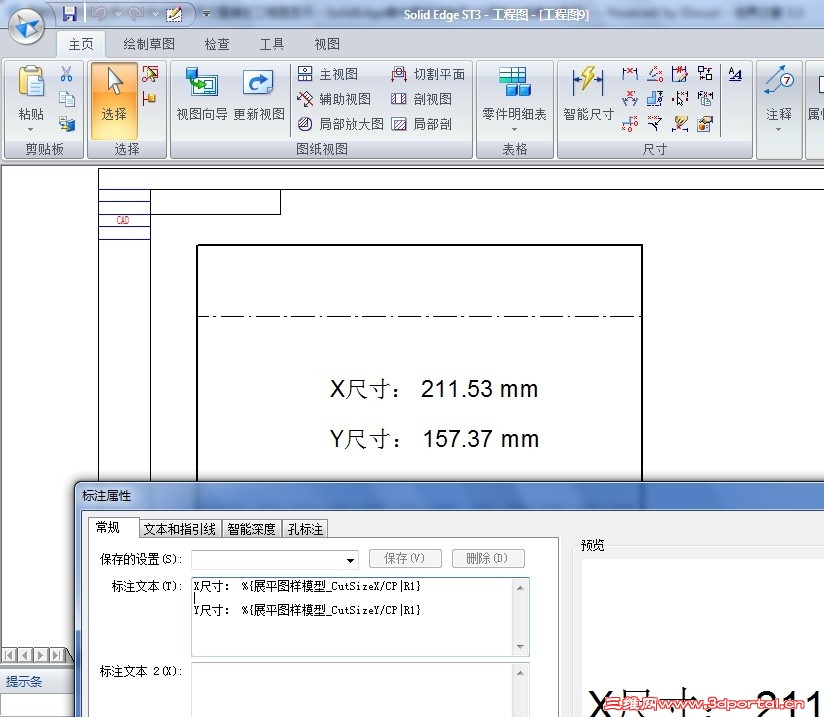This screenshot has width=824, height=717.
Task: Click the text style AA icon
Action: (x=735, y=74)
